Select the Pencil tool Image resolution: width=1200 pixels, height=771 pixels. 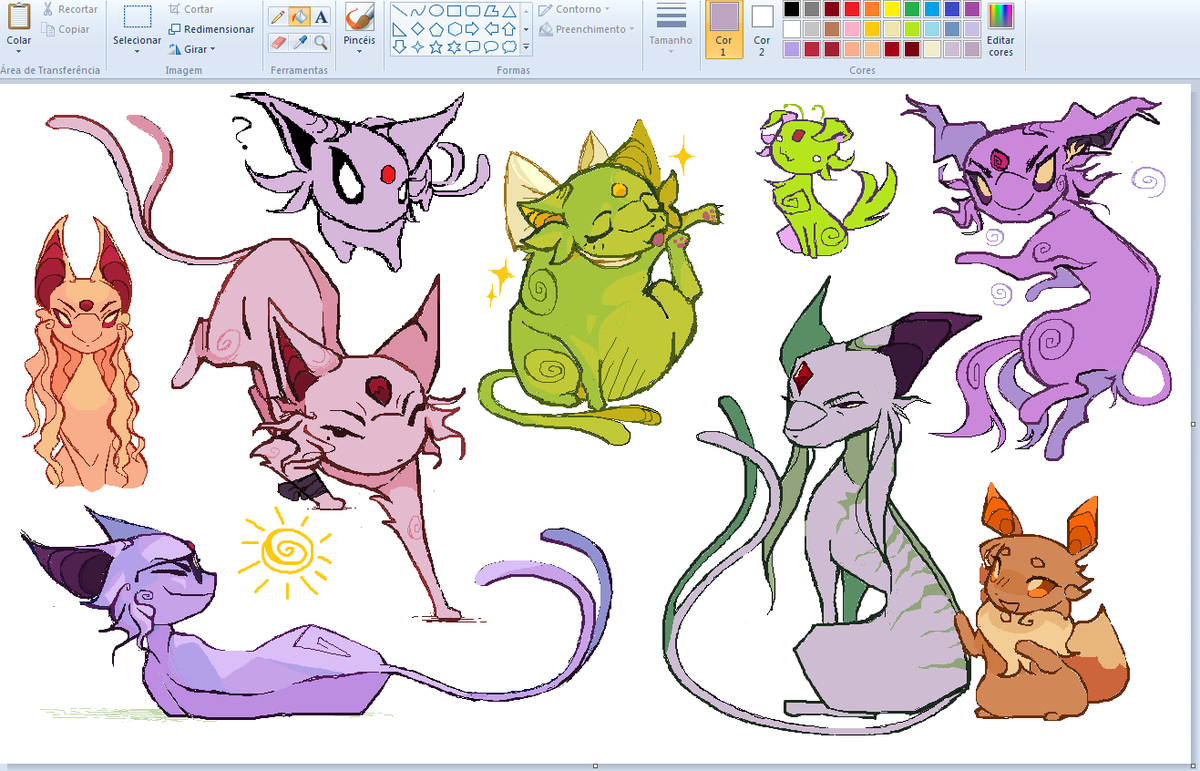point(278,17)
